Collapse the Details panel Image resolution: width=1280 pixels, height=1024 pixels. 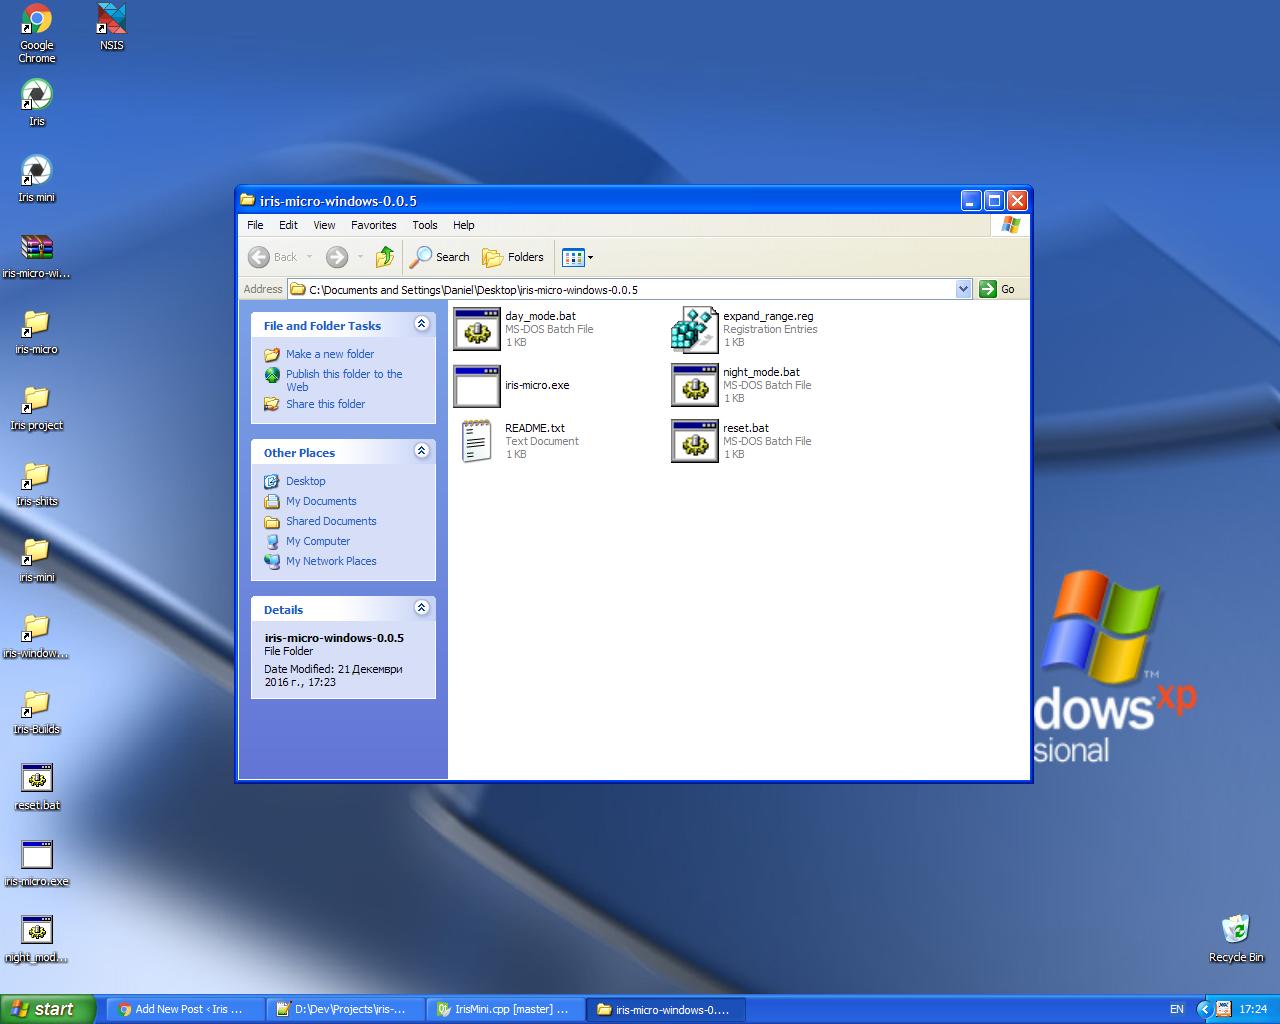tap(421, 608)
